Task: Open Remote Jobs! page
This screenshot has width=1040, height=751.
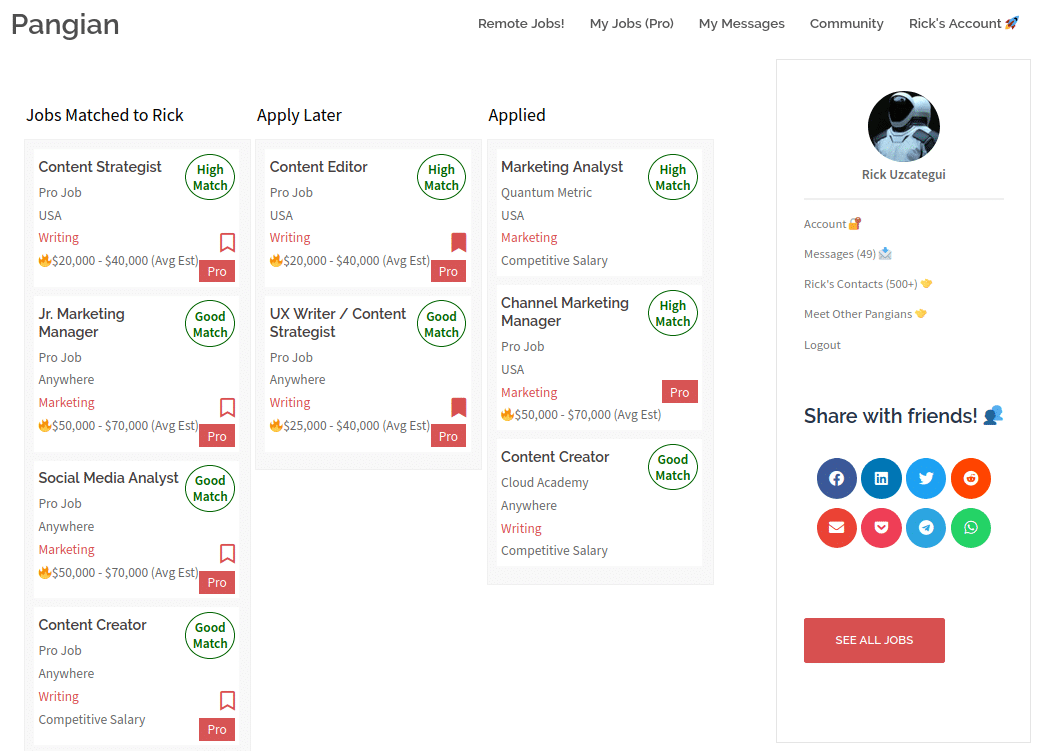Action: [x=521, y=23]
